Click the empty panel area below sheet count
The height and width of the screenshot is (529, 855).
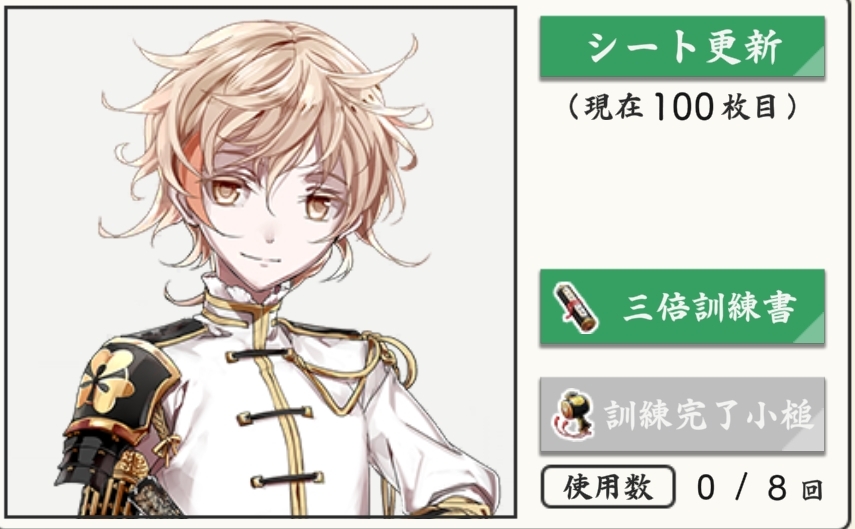tap(682, 196)
